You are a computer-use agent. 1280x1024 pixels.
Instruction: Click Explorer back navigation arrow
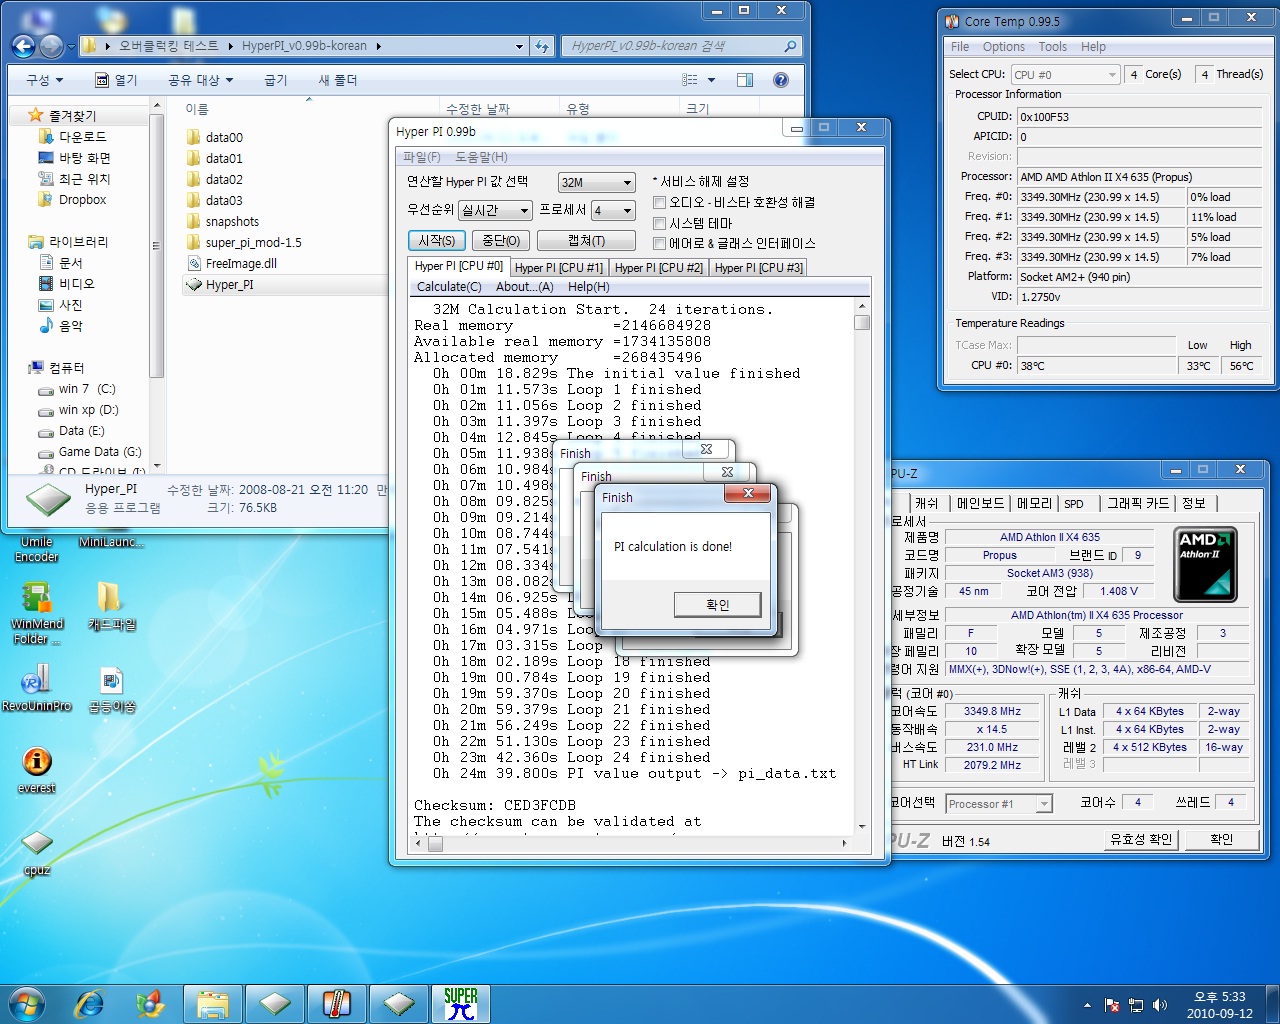click(x=24, y=45)
